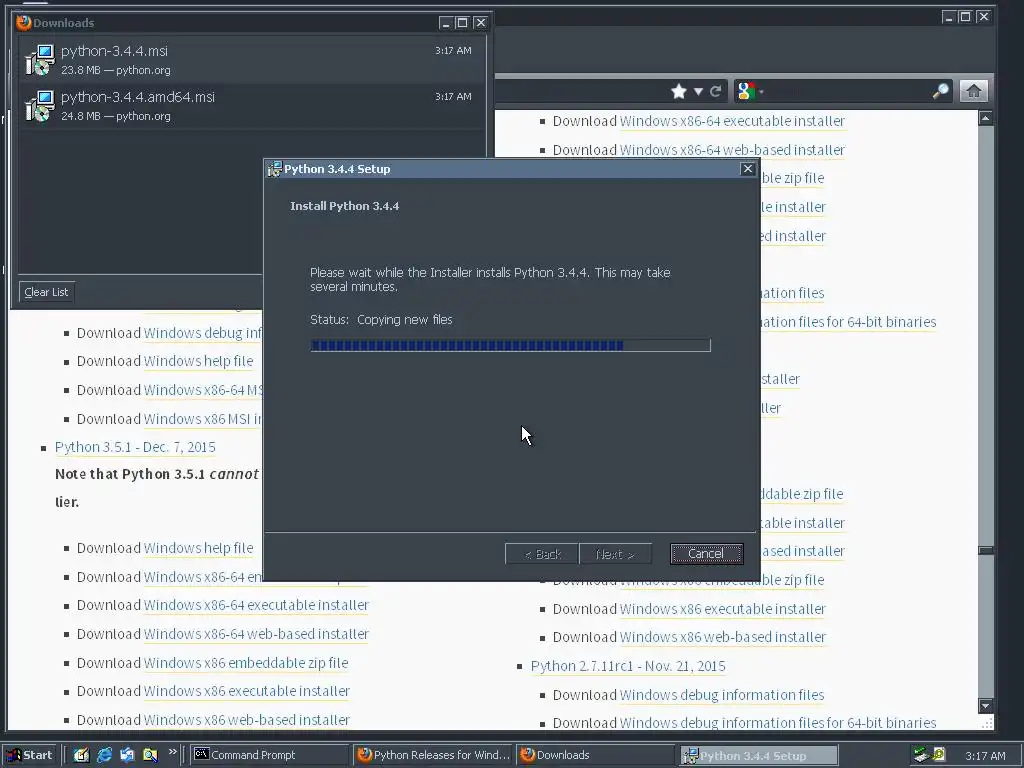Image resolution: width=1024 pixels, height=768 pixels.
Task: Click the yellow system tray icon
Action: pyautogui.click(x=939, y=755)
